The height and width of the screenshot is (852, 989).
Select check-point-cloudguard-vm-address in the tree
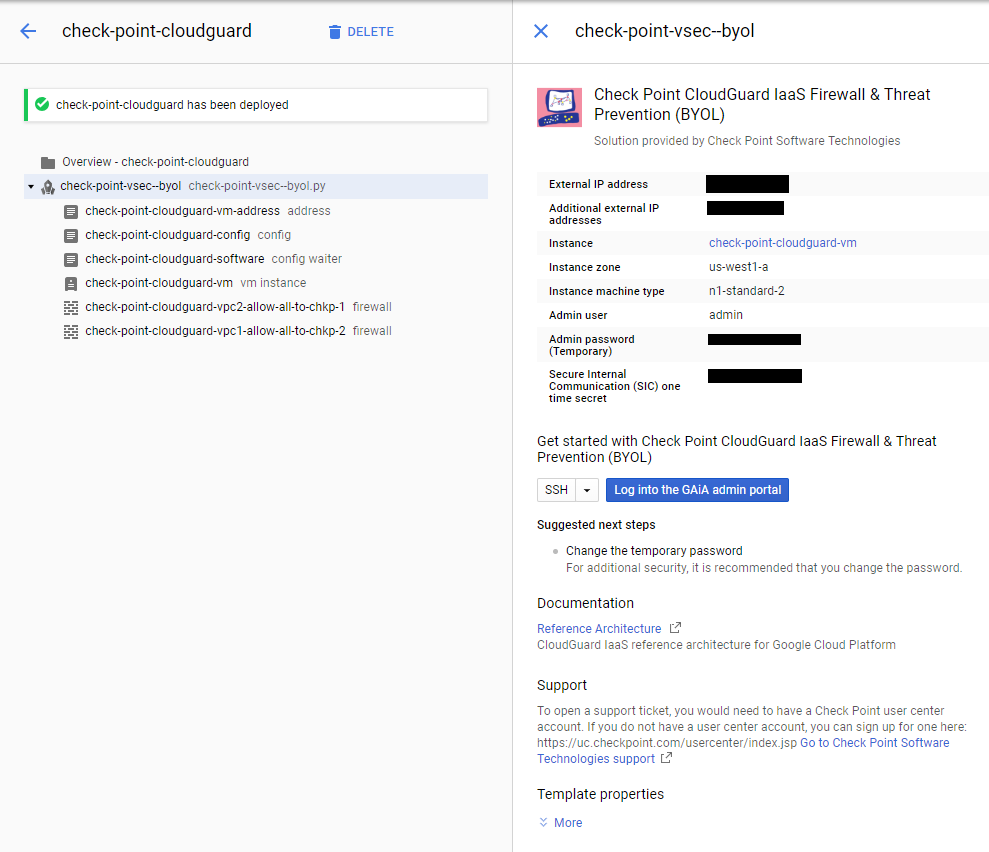tap(182, 211)
